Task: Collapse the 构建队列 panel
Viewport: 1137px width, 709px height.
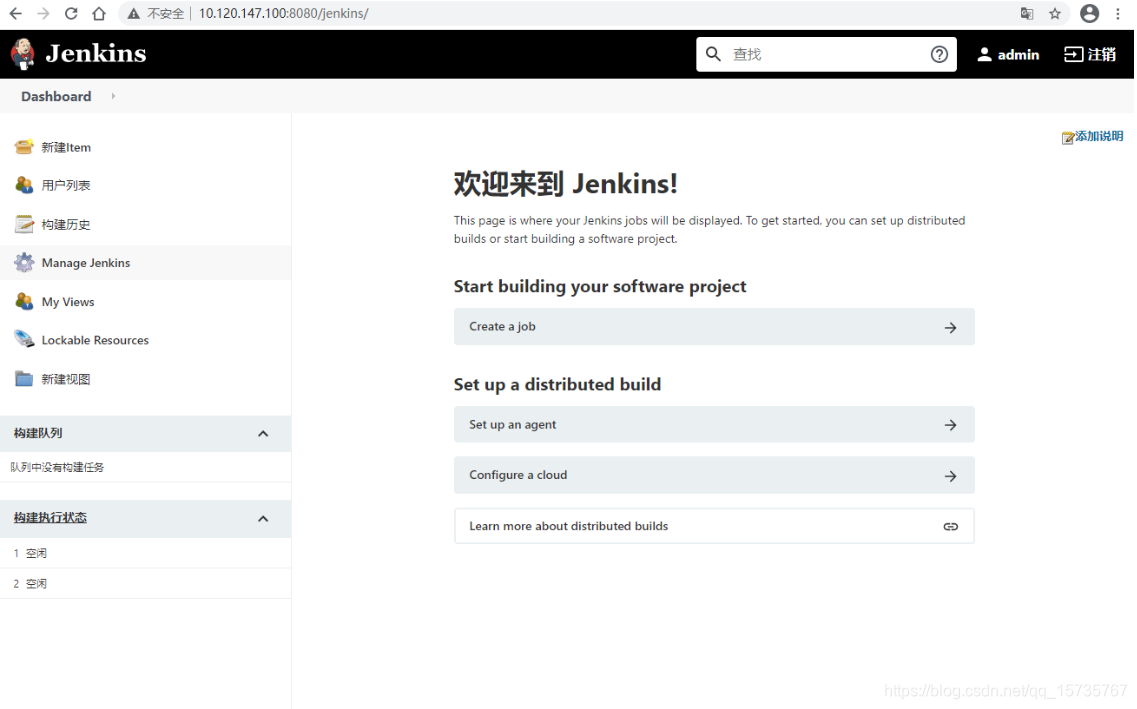Action: (263, 434)
